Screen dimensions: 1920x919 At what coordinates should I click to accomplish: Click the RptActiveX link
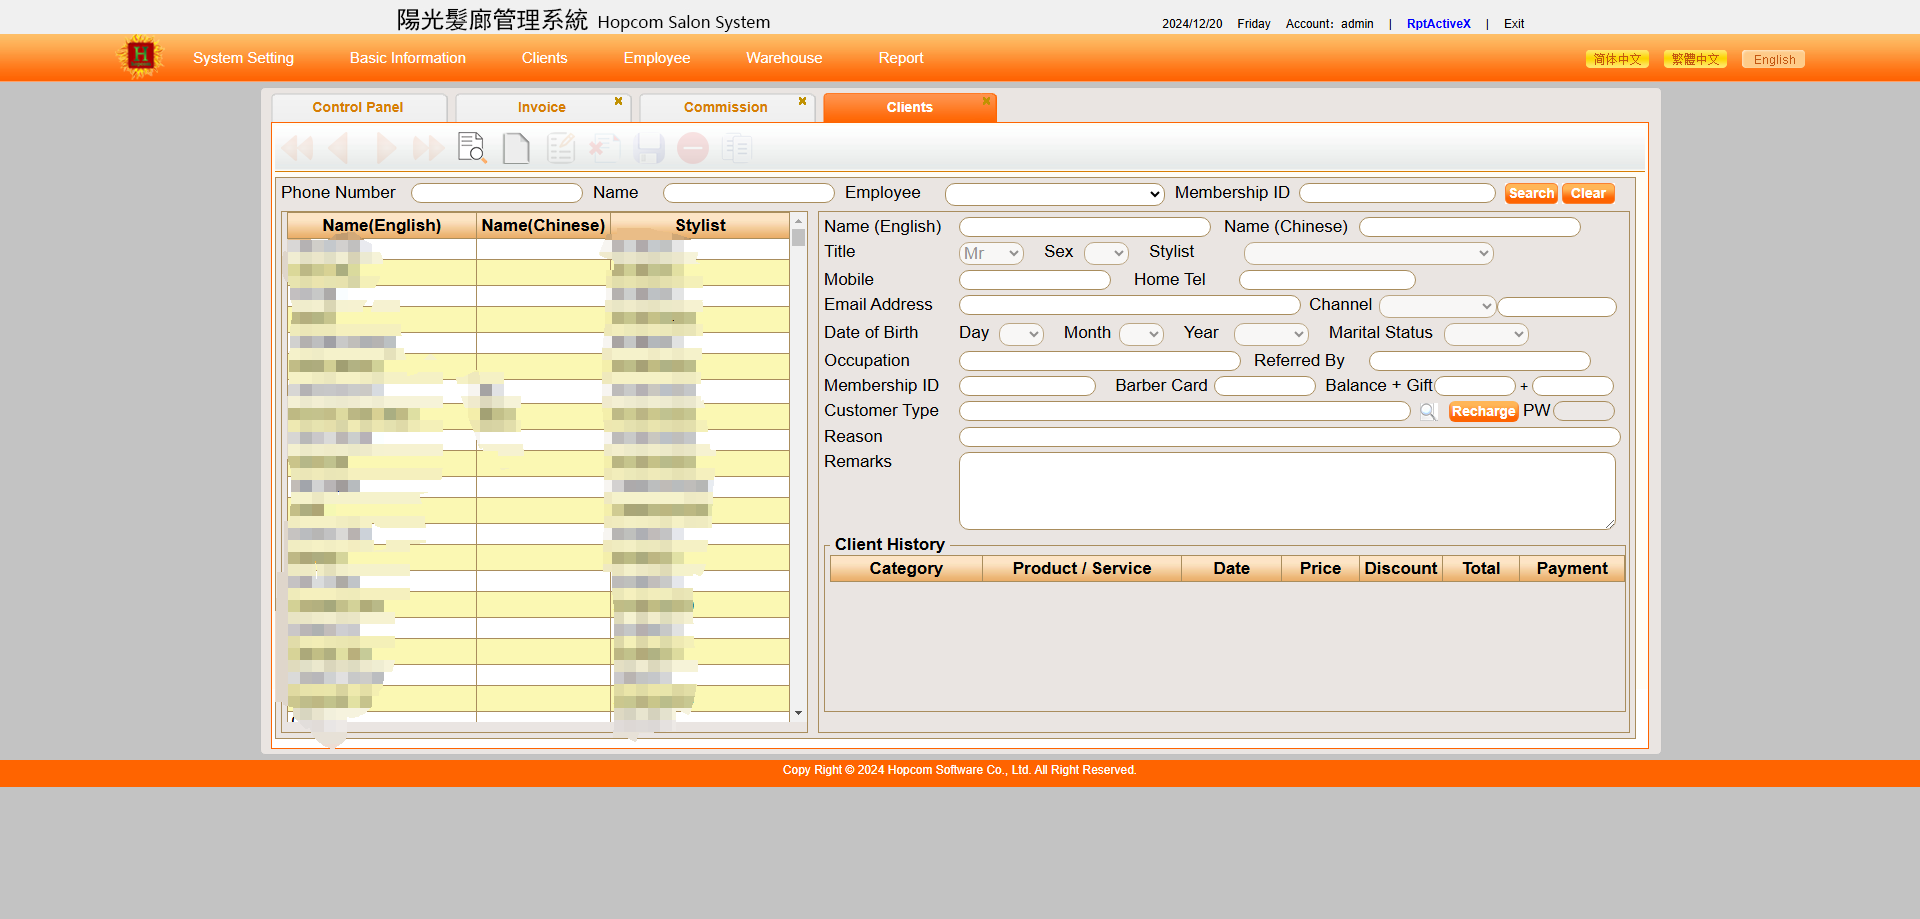click(1438, 24)
